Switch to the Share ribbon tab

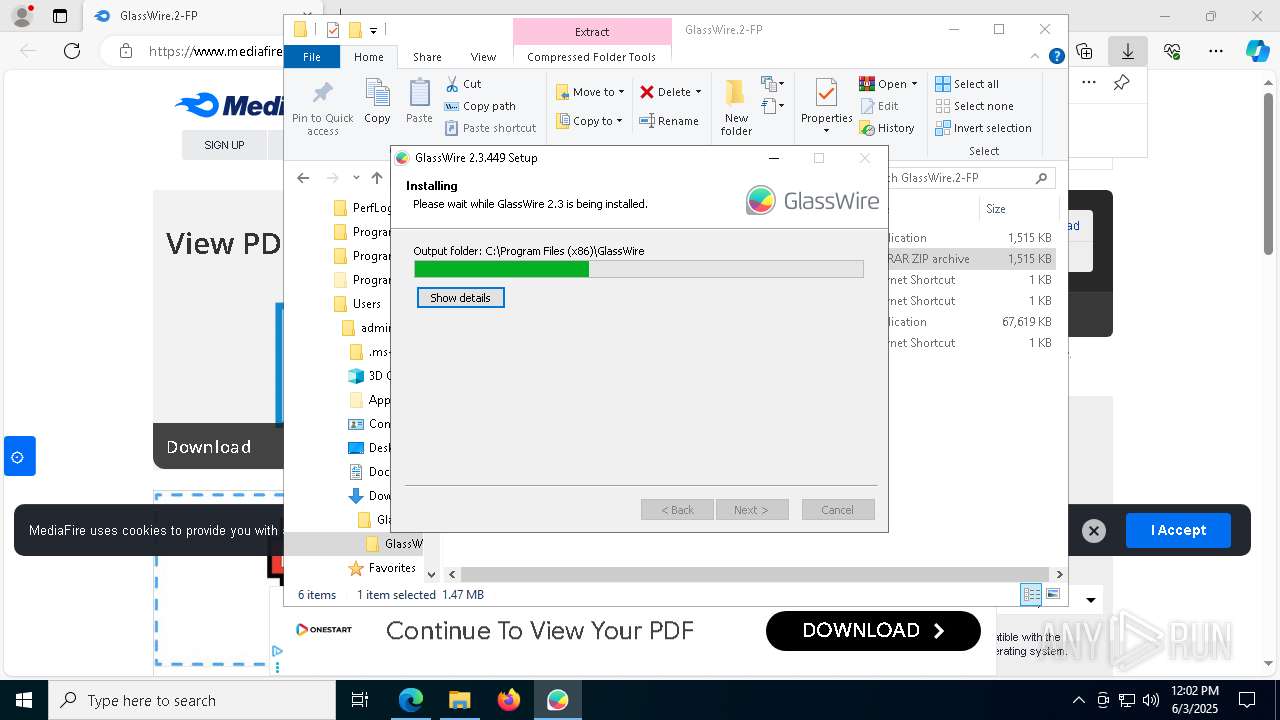[427, 57]
